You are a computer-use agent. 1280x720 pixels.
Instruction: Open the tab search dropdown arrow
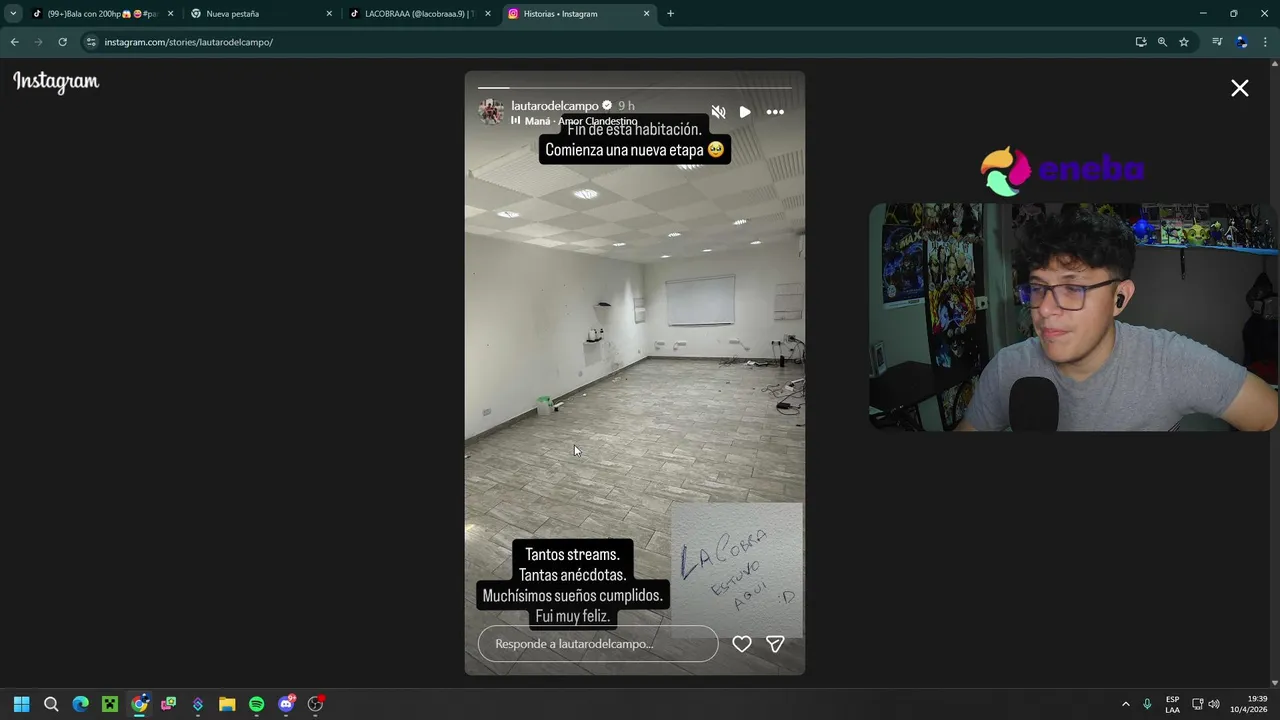(13, 14)
